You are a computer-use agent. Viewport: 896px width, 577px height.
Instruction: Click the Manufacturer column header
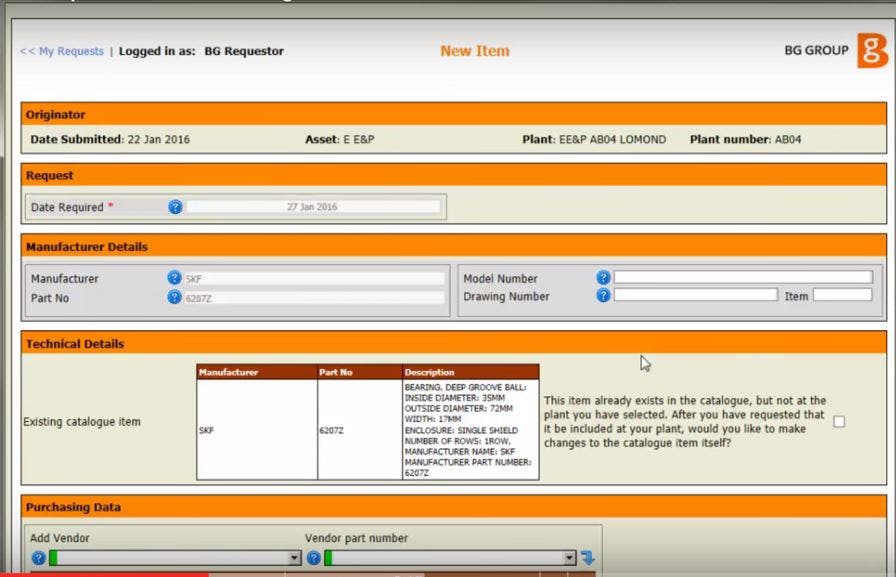click(257, 372)
